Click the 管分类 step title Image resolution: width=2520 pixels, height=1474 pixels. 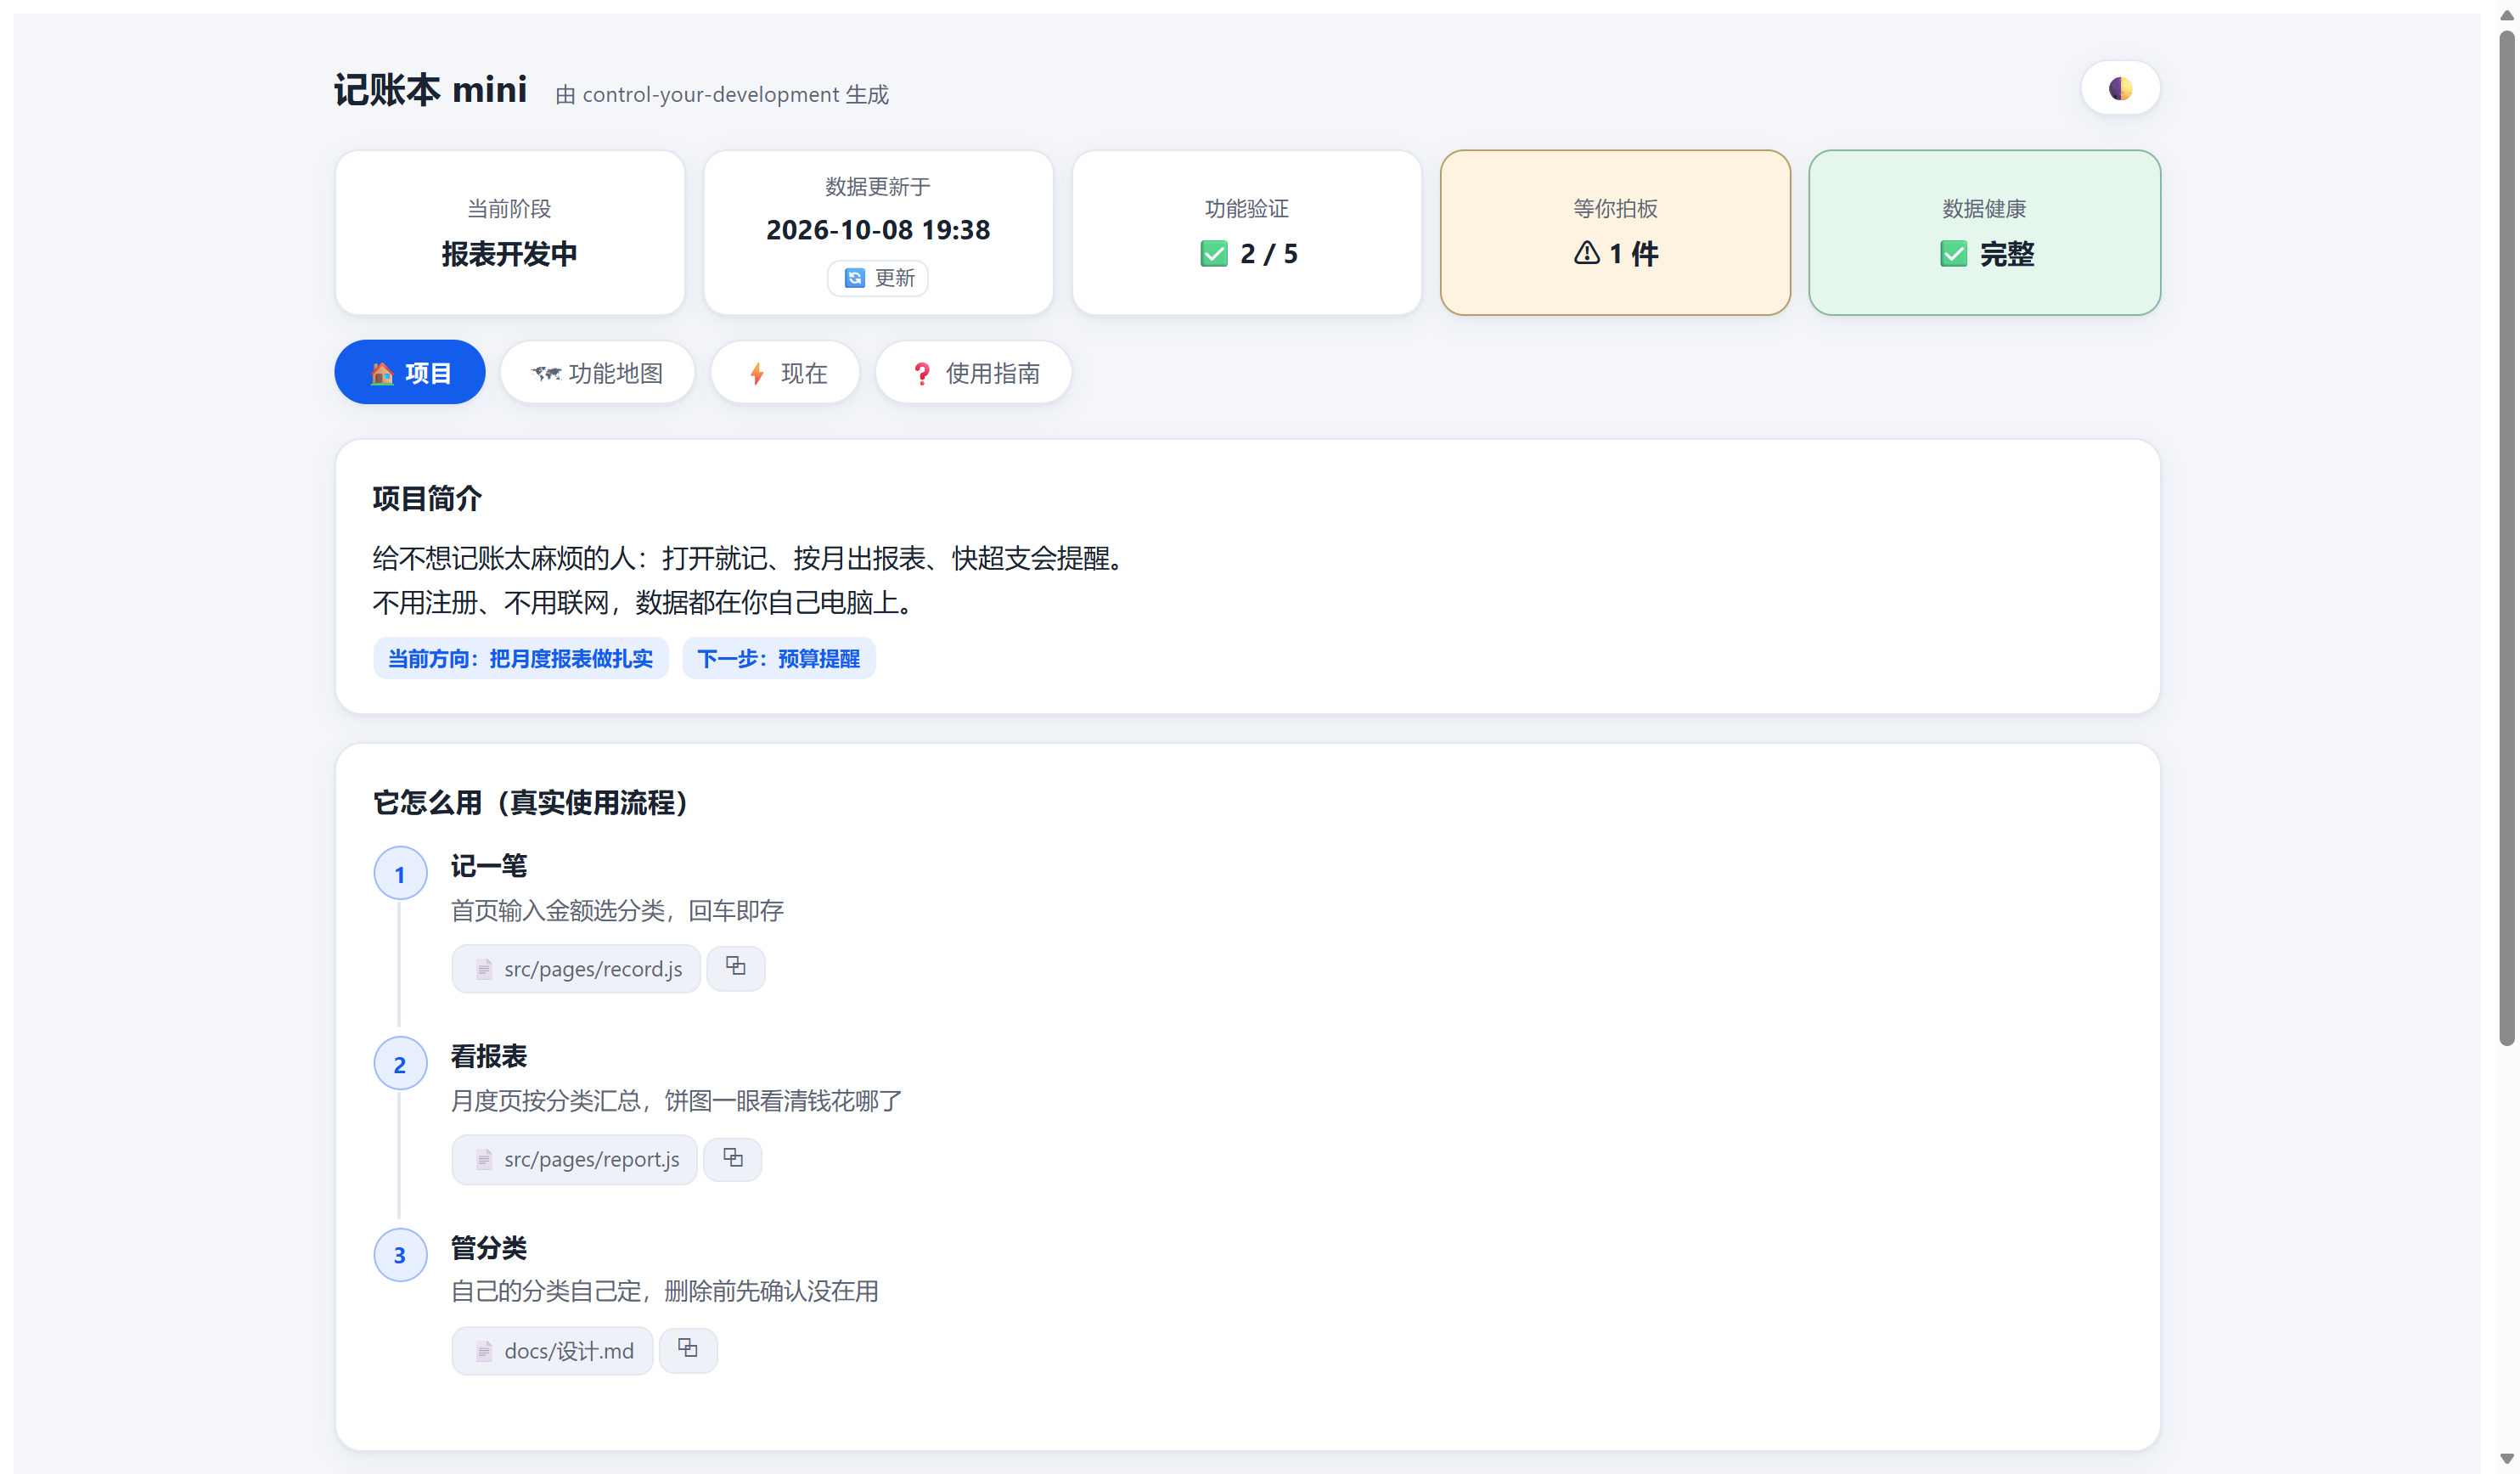[489, 1248]
